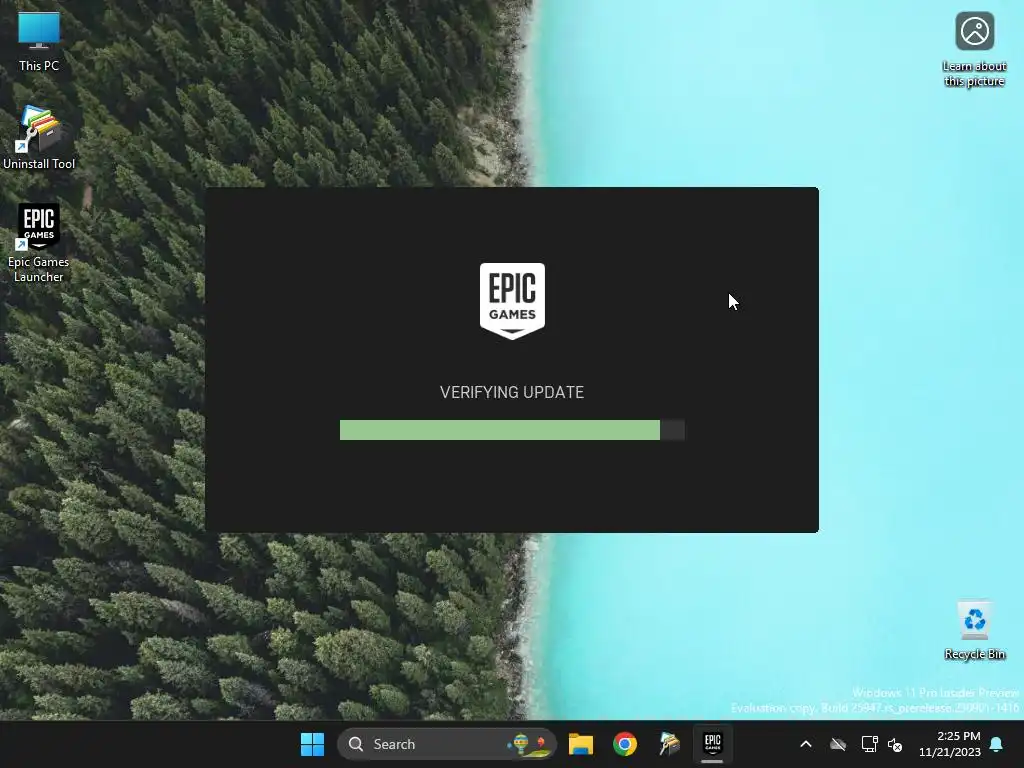
Task: Click the OneDrive cloud tray icon
Action: [x=838, y=744]
